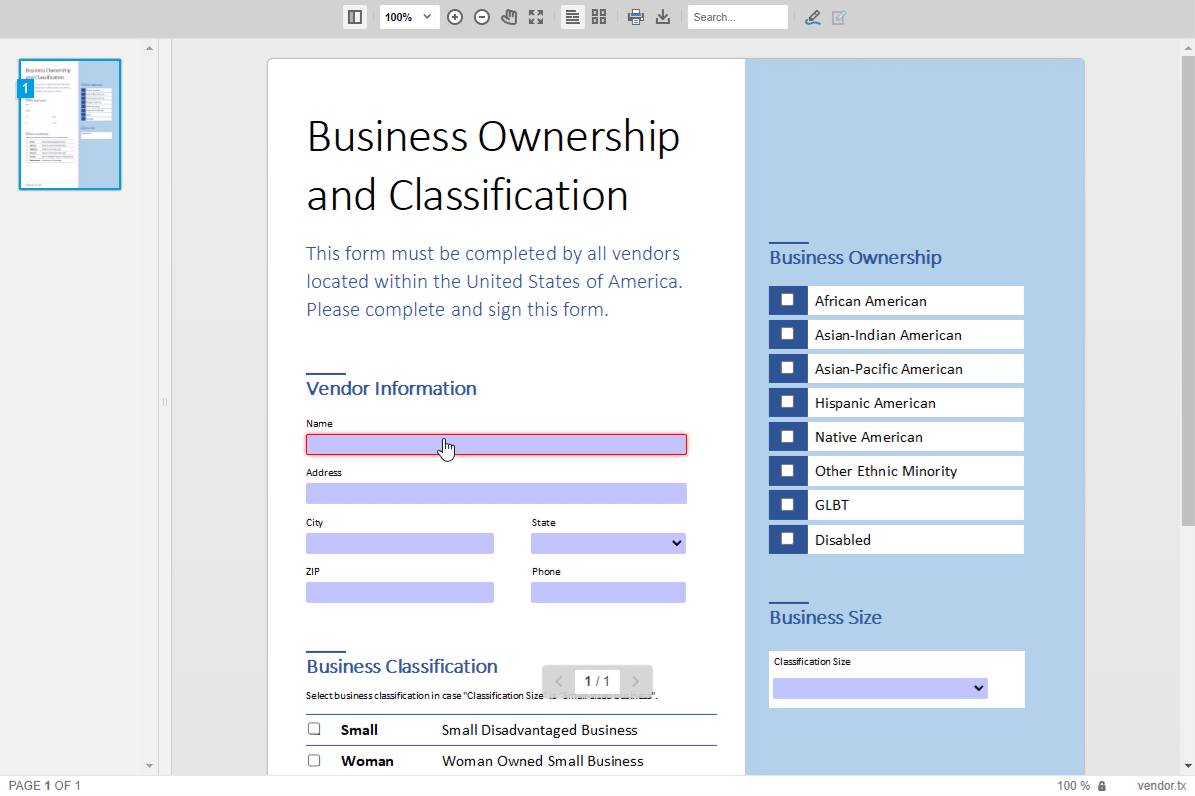Enter full screen mode
Image resolution: width=1195 pixels, height=796 pixels.
coord(536,17)
